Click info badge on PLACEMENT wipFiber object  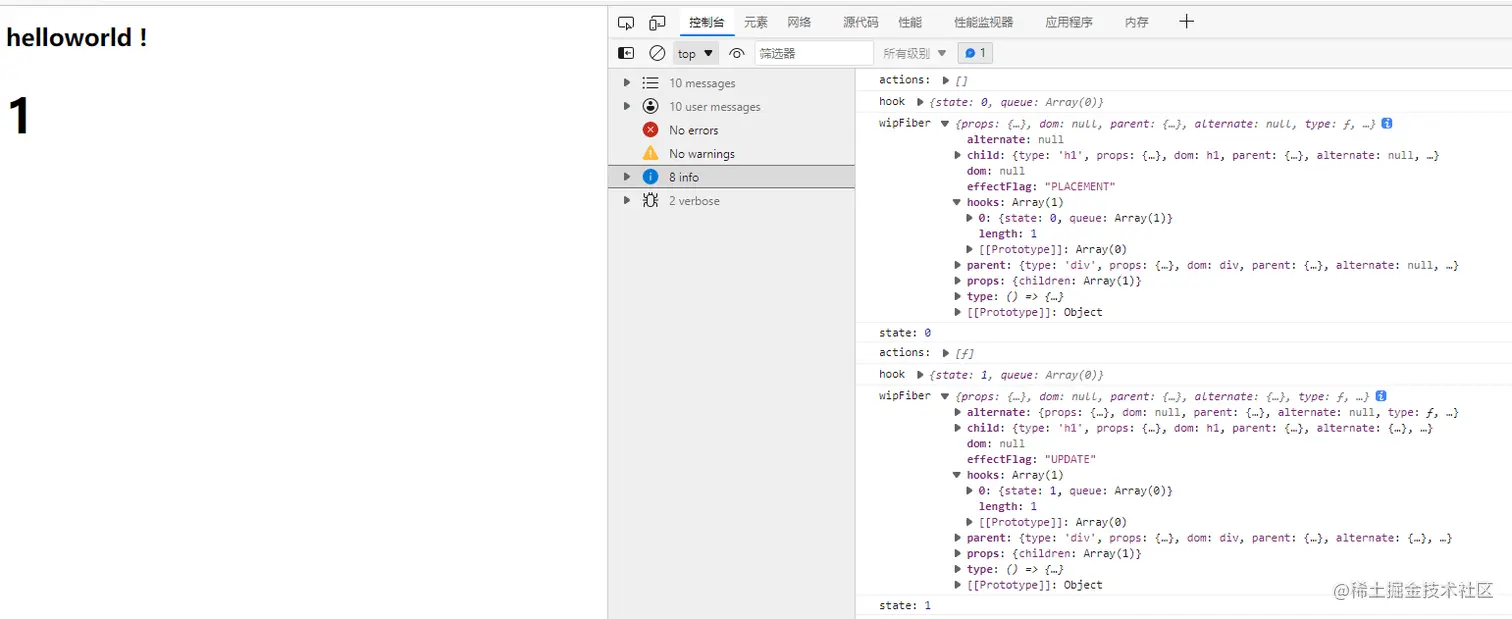[x=1387, y=123]
